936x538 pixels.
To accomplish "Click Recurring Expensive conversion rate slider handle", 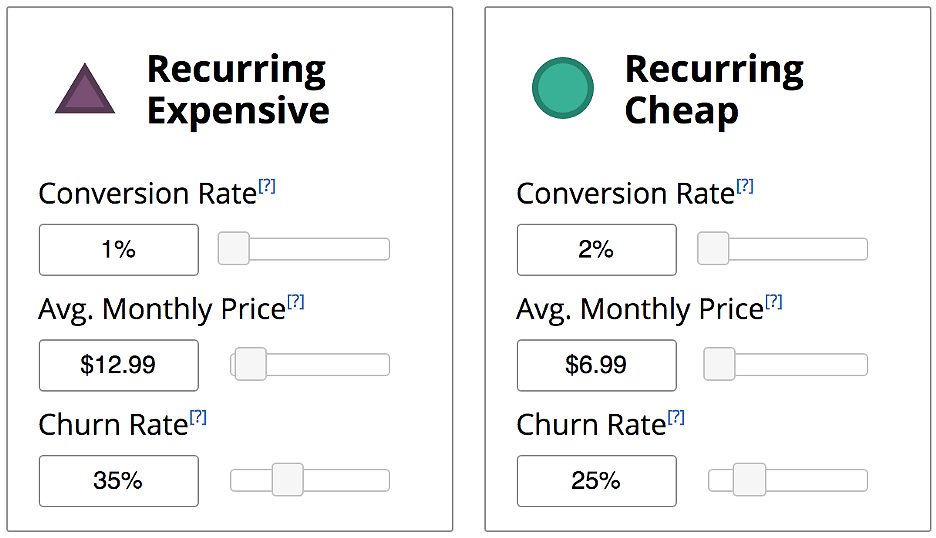I will pos(233,248).
